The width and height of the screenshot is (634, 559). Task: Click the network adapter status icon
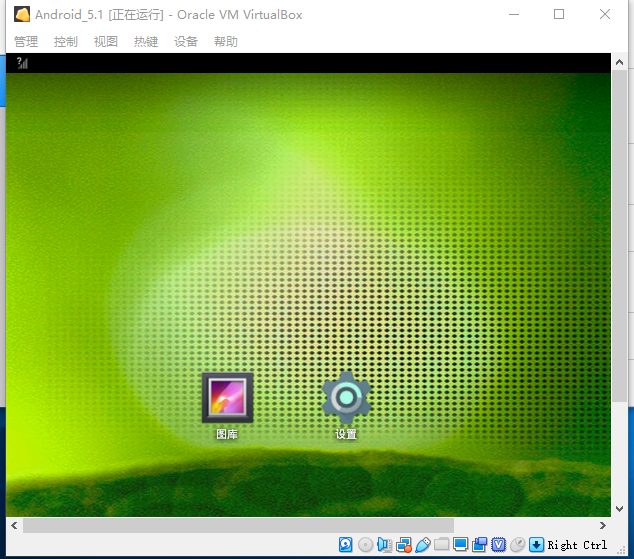point(404,545)
